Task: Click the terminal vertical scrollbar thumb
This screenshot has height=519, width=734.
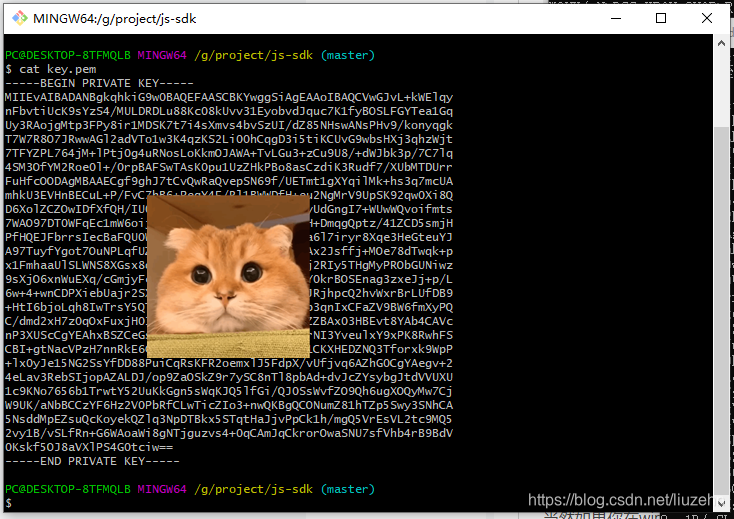Action: pos(721,310)
